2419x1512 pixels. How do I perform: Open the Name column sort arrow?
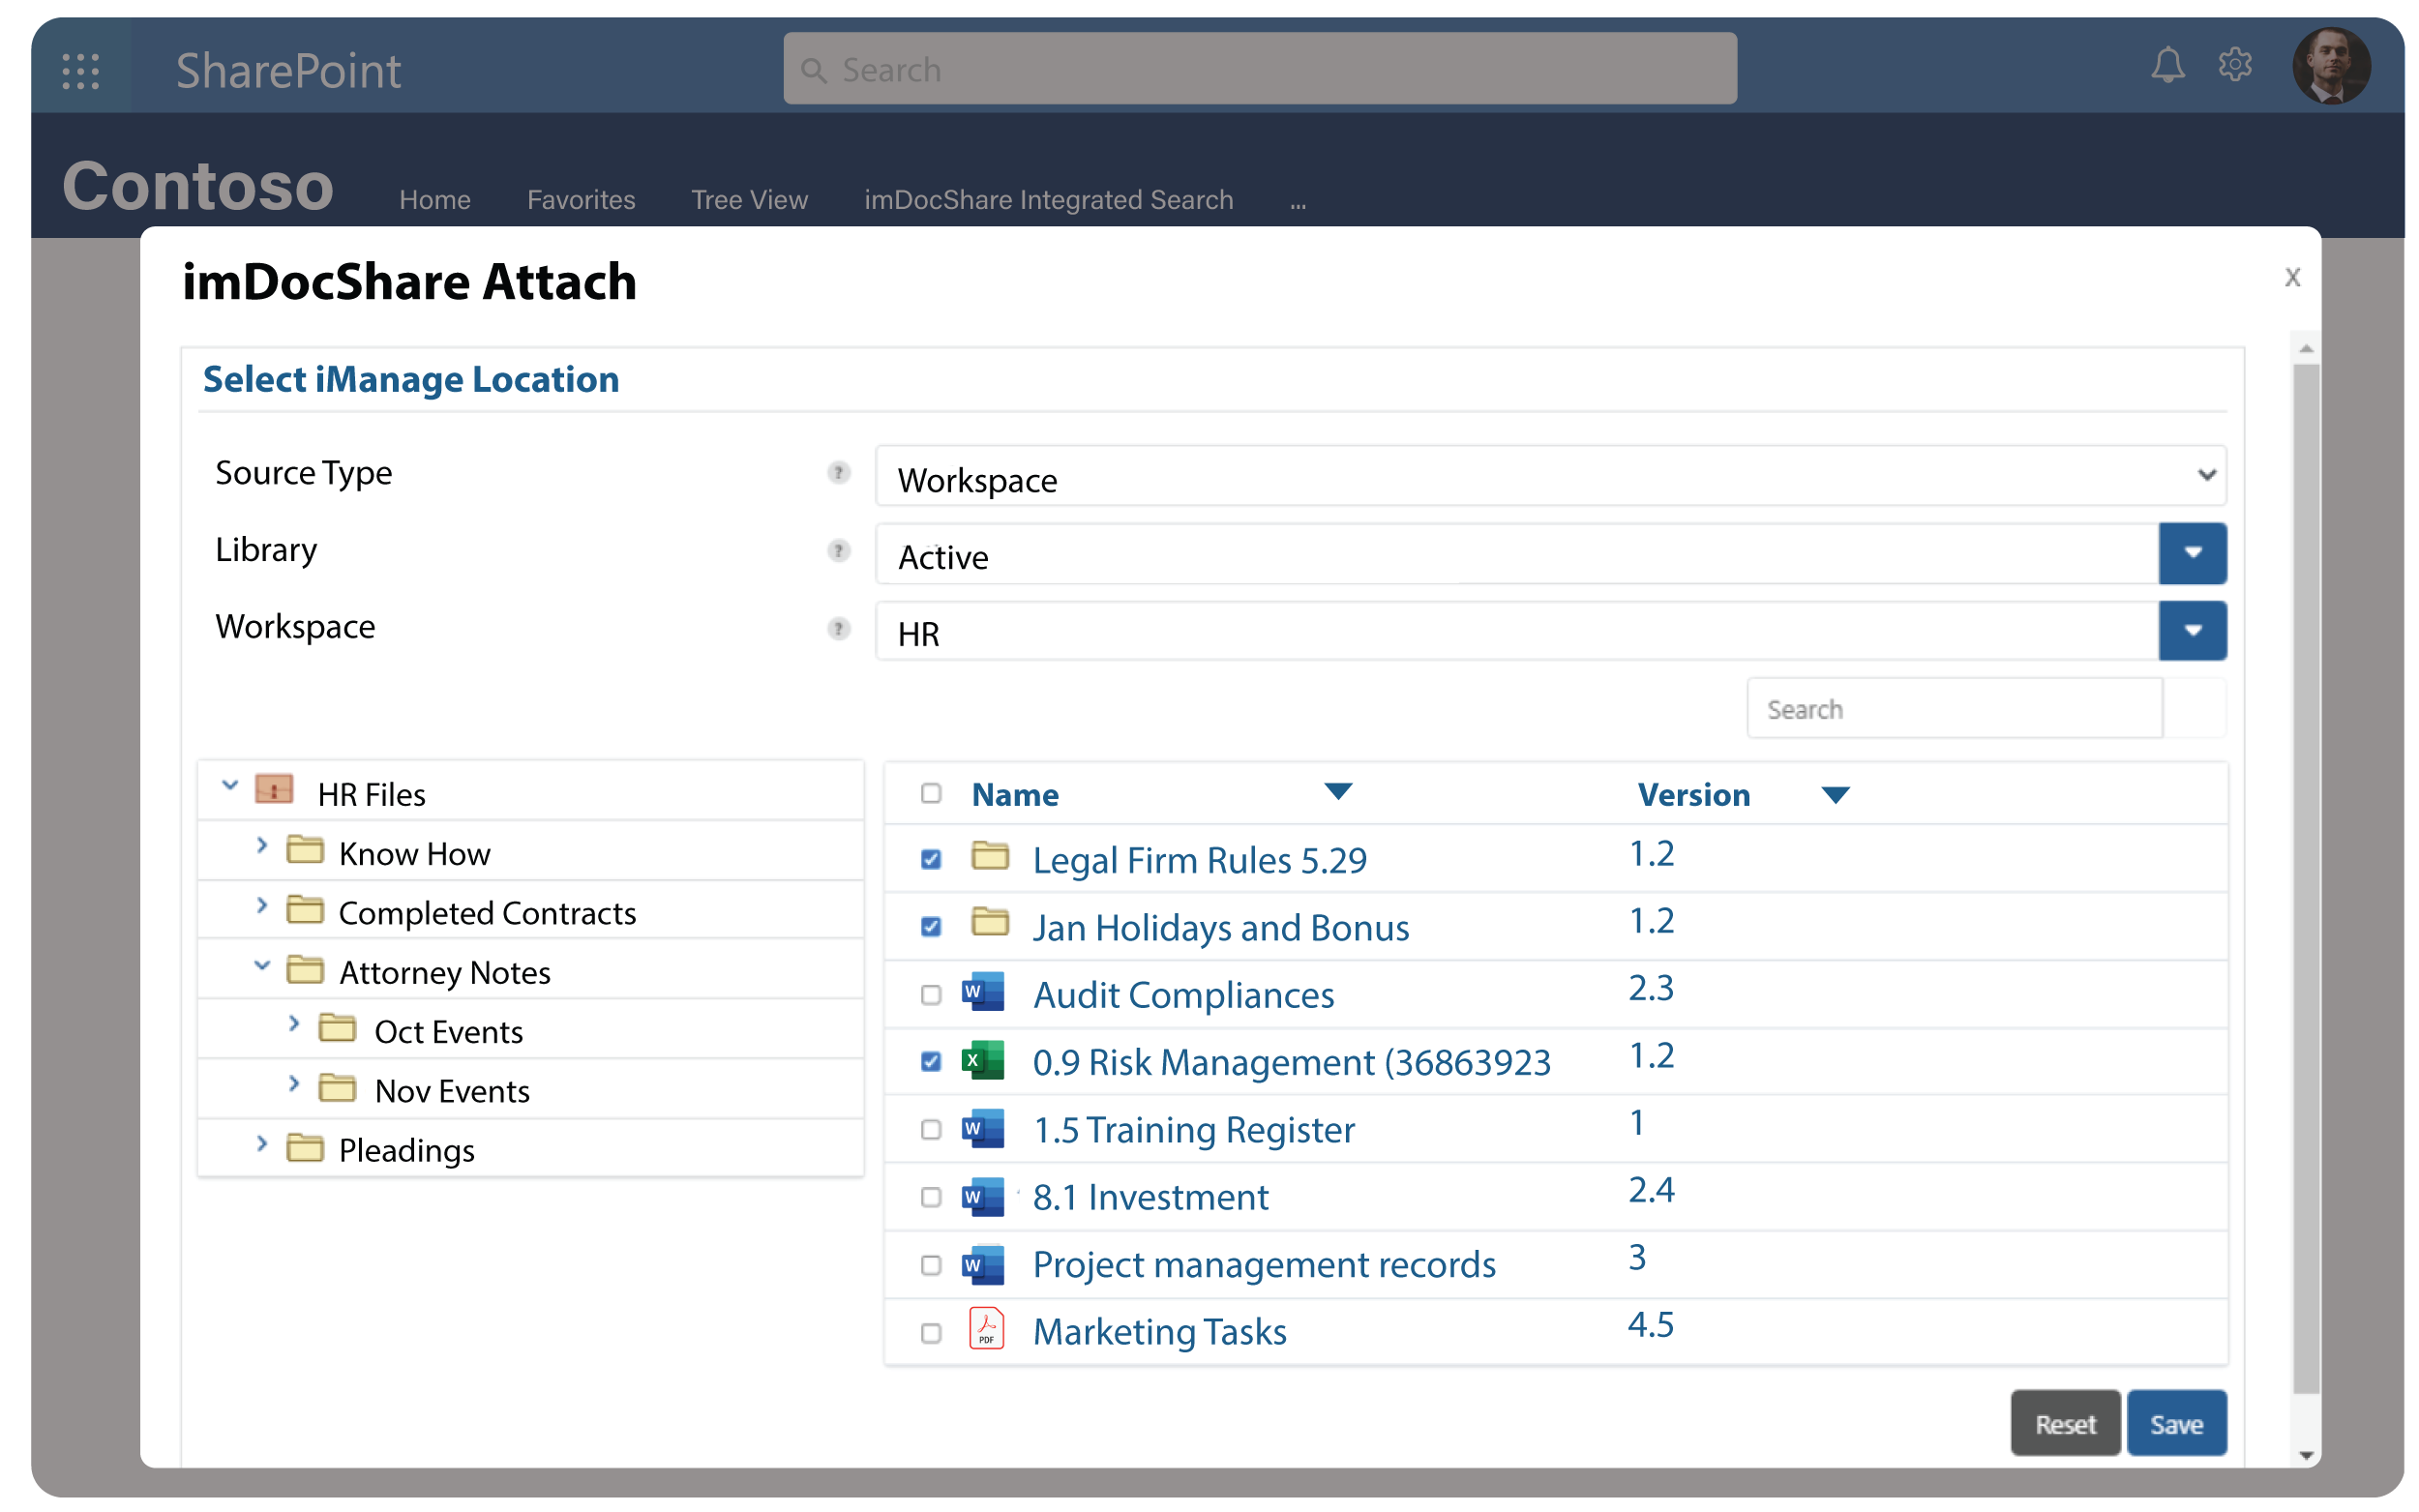(x=1338, y=792)
